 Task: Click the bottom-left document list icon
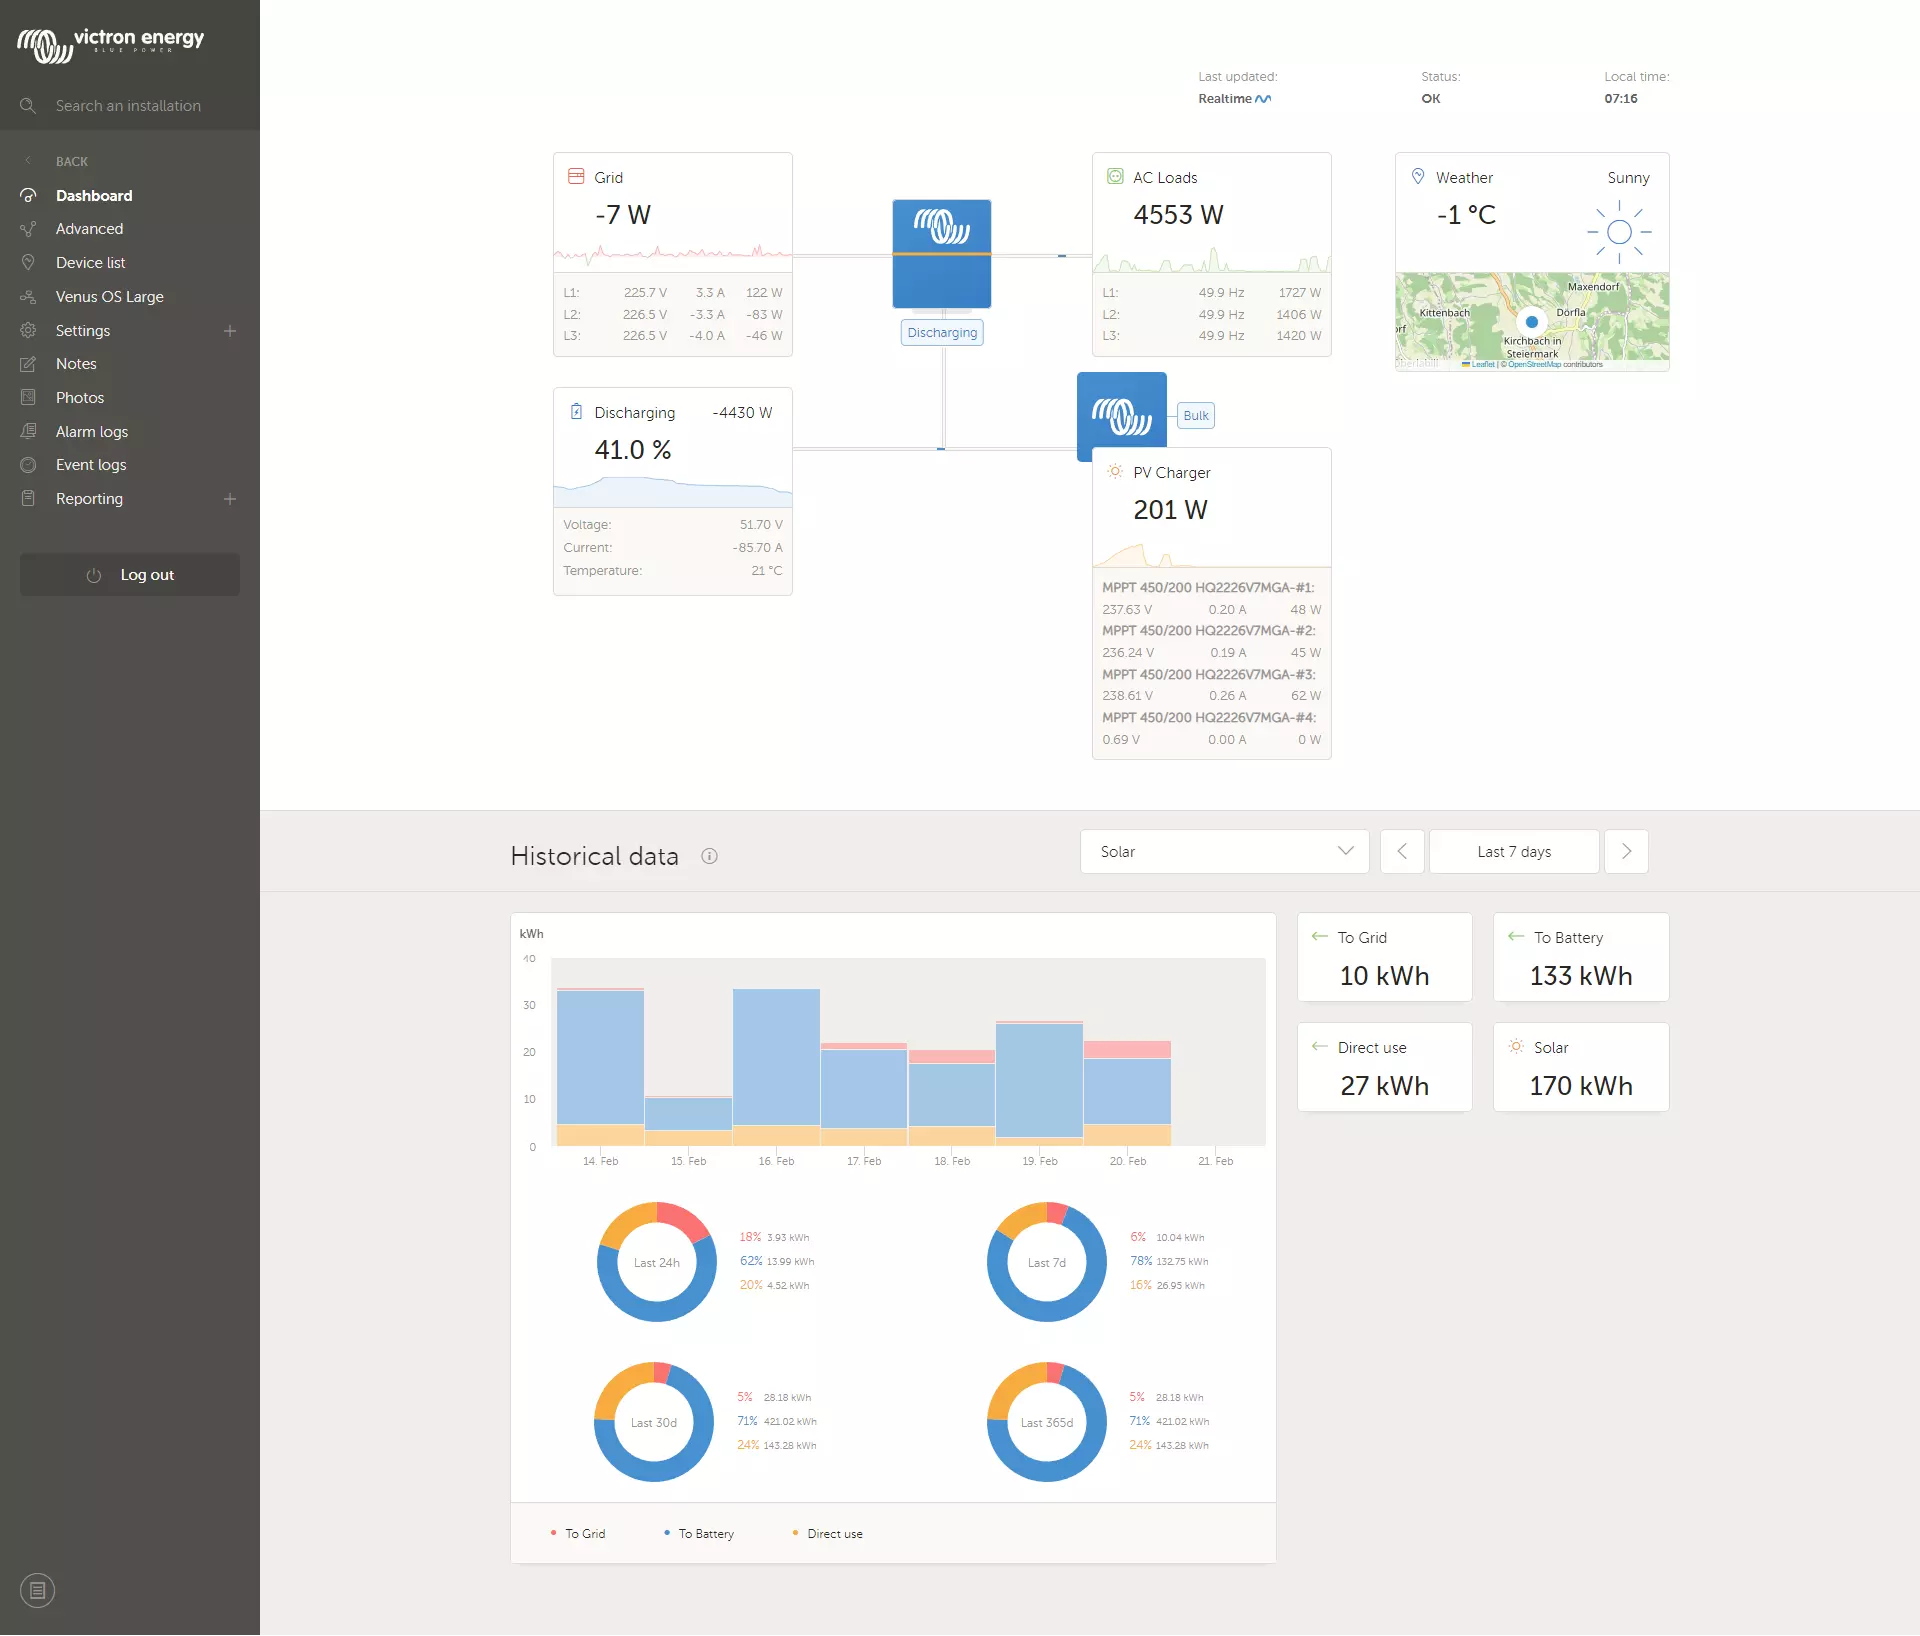click(x=37, y=1590)
